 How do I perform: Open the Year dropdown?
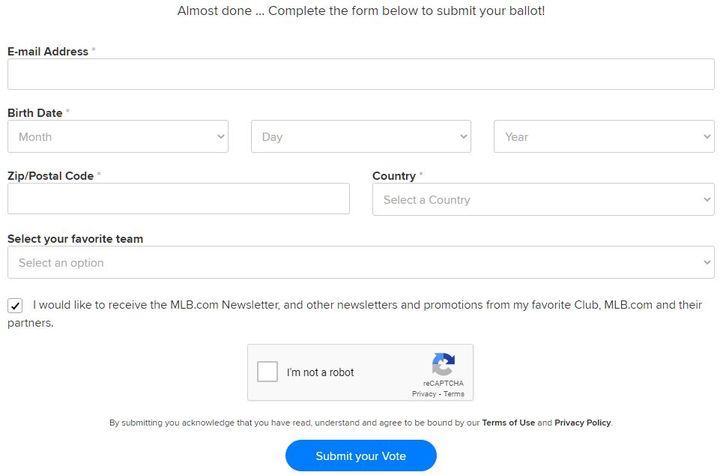[603, 137]
